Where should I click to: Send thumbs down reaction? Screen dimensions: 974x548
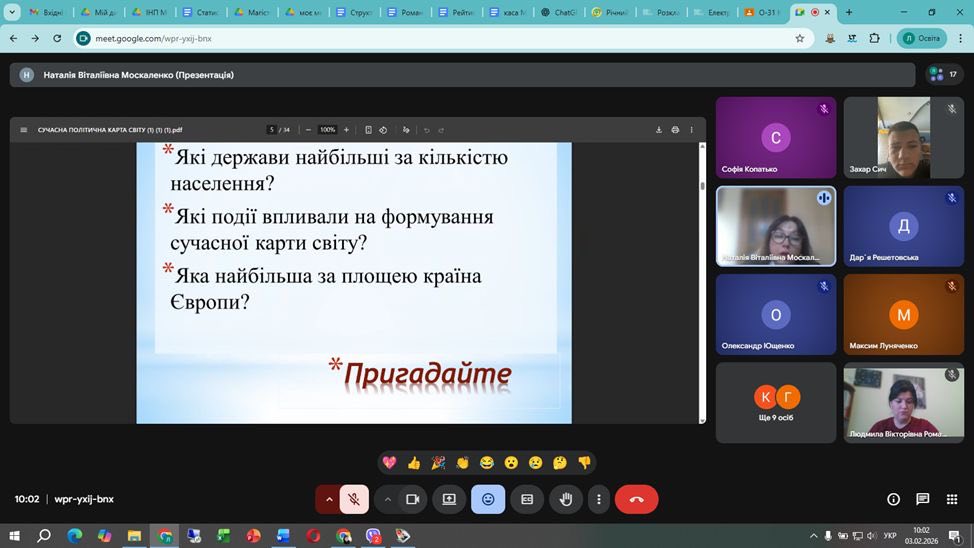[584, 462]
